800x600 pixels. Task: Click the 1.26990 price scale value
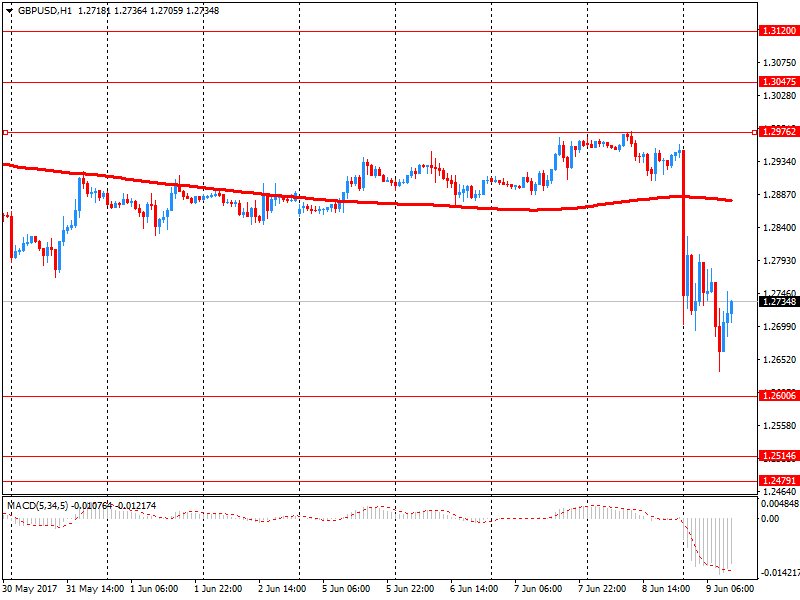(780, 327)
